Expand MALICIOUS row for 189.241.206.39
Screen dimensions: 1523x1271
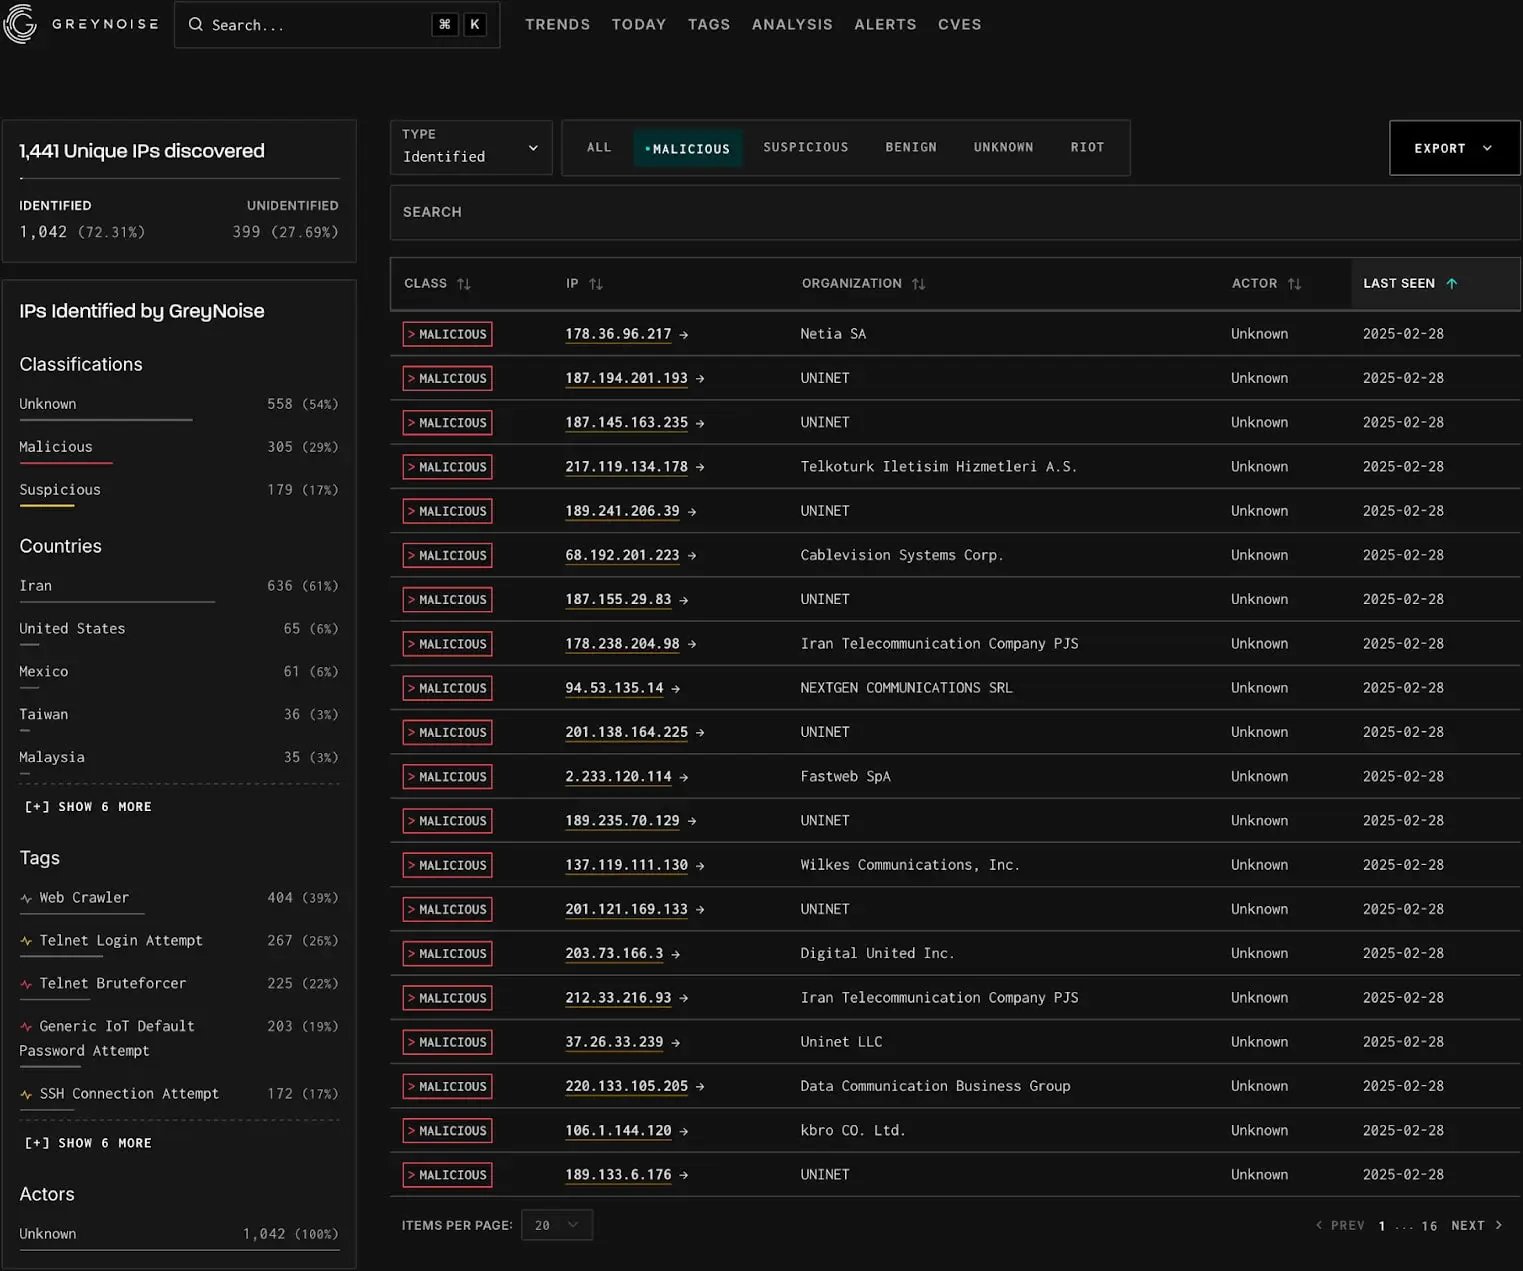pyautogui.click(x=447, y=511)
